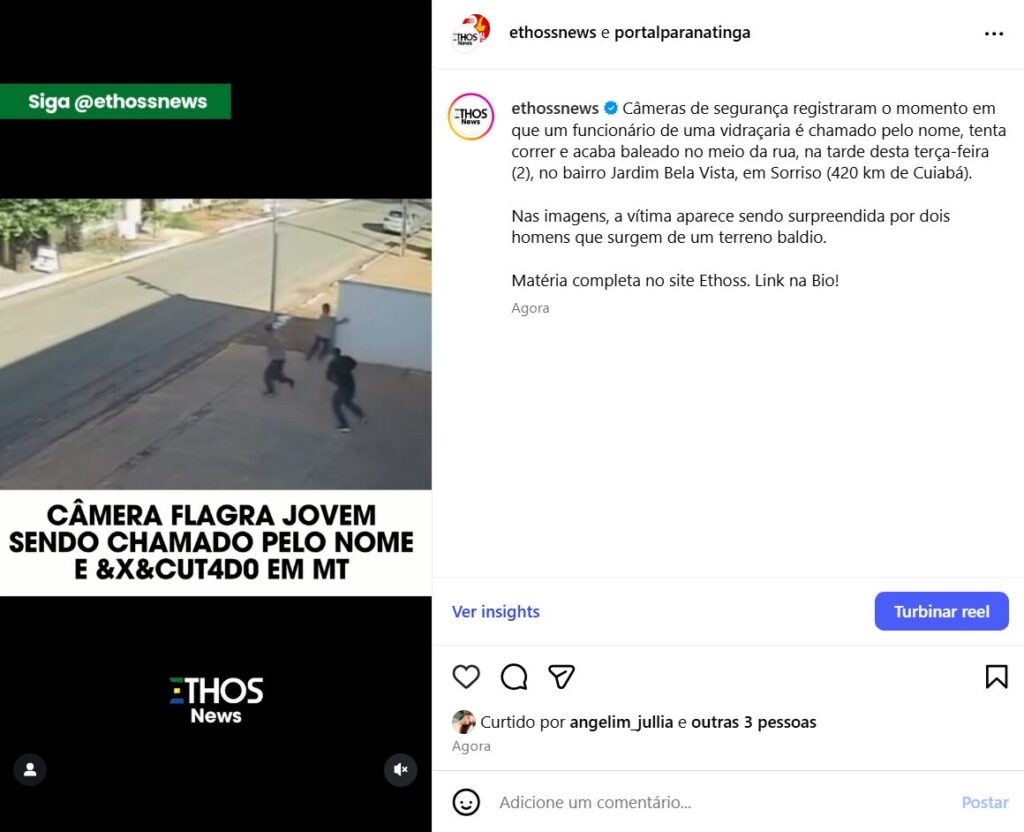Screen dimensions: 1024x832
Task: Open emoji picker smiley icon
Action: pos(466,802)
